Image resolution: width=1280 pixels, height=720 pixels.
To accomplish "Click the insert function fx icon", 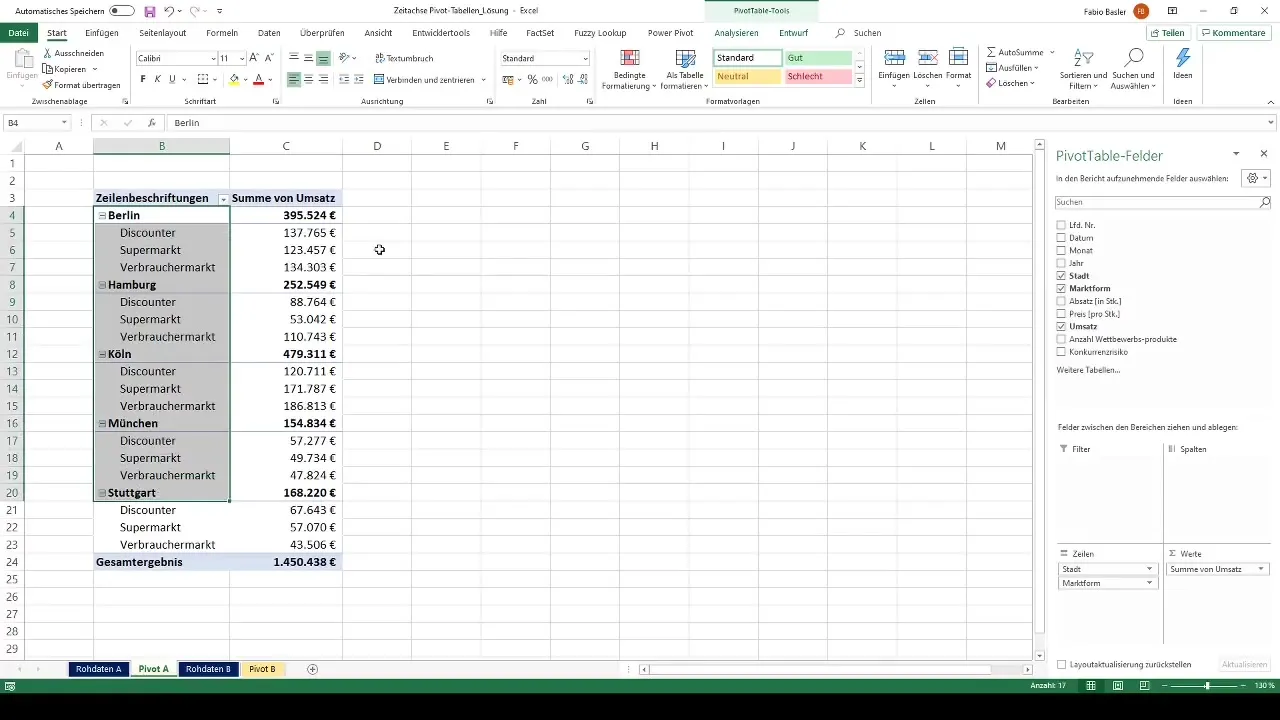I will [152, 123].
